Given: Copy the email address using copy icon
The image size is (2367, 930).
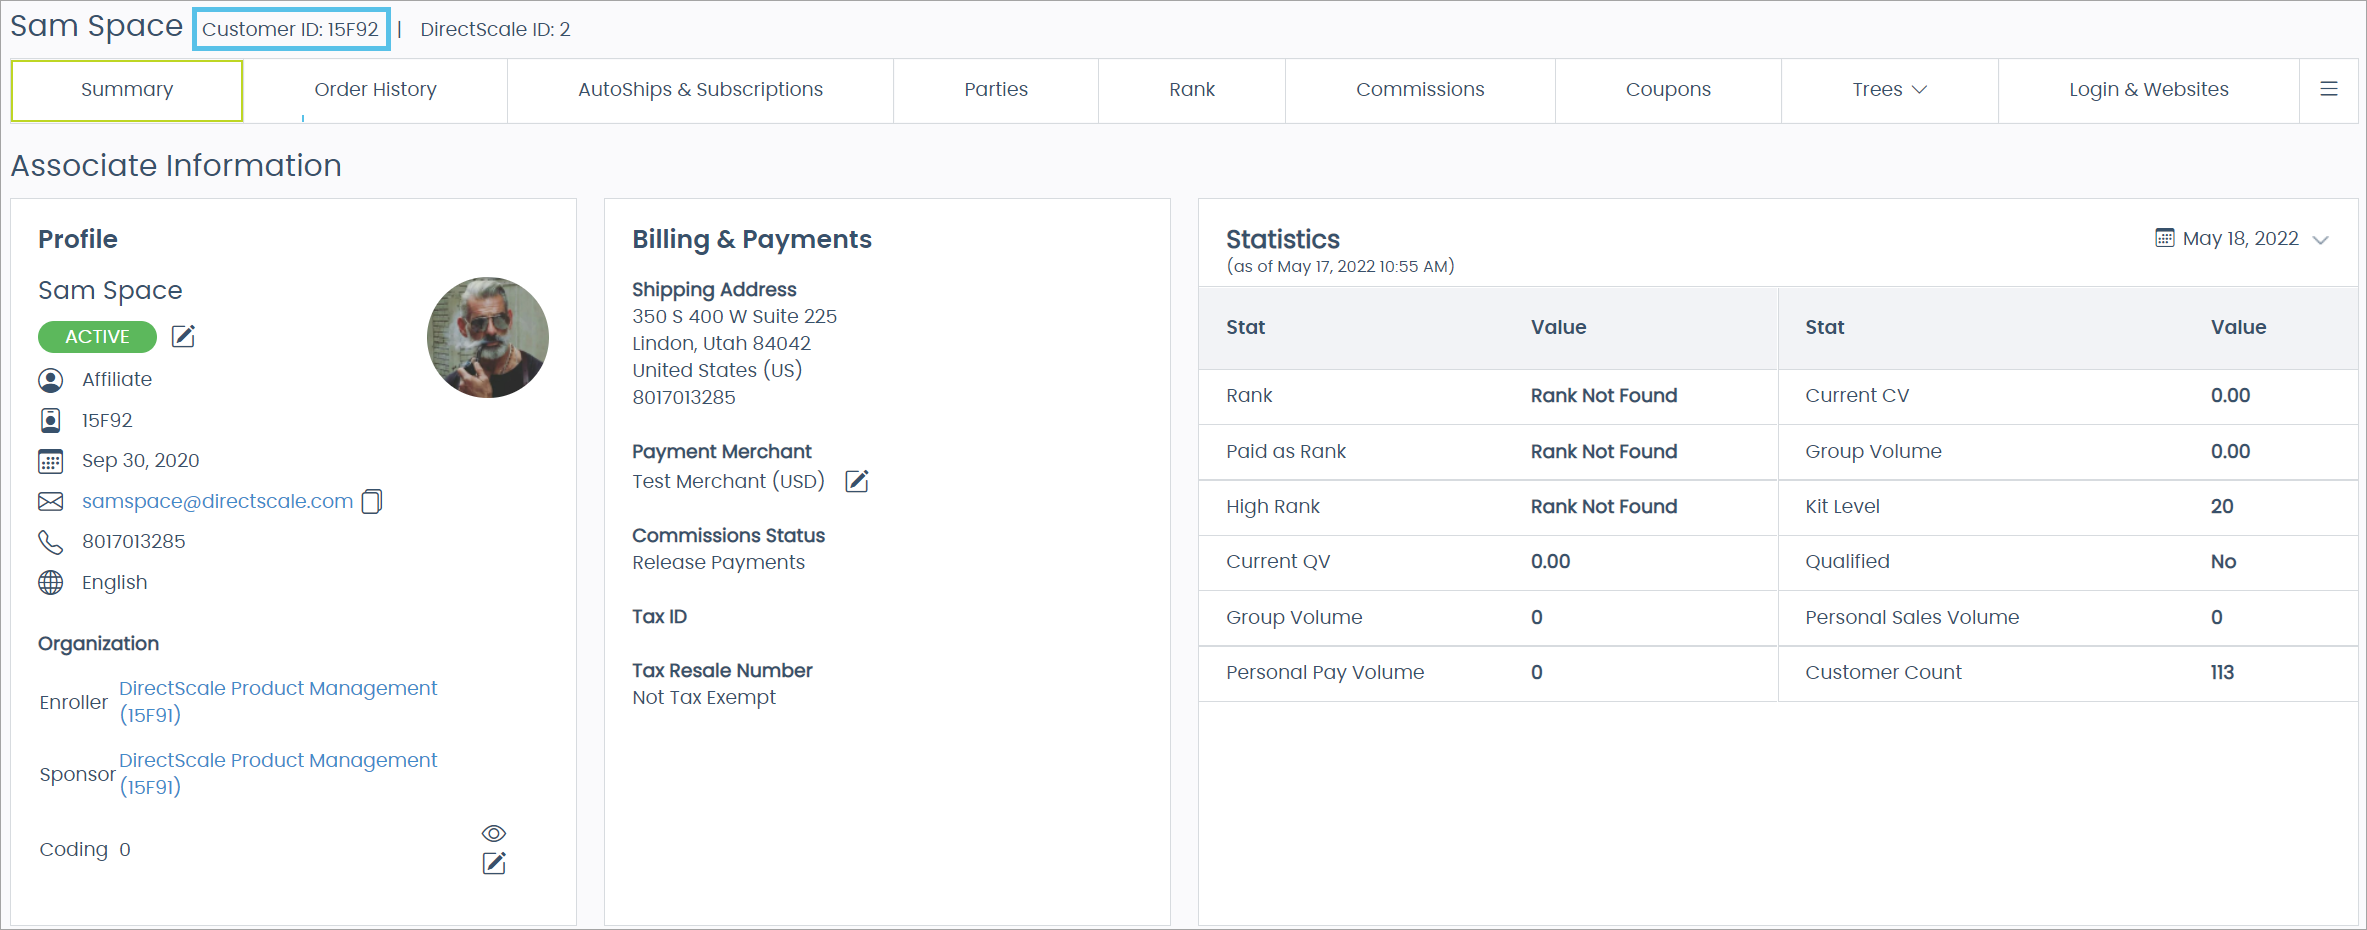Looking at the screenshot, I should pyautogui.click(x=372, y=501).
